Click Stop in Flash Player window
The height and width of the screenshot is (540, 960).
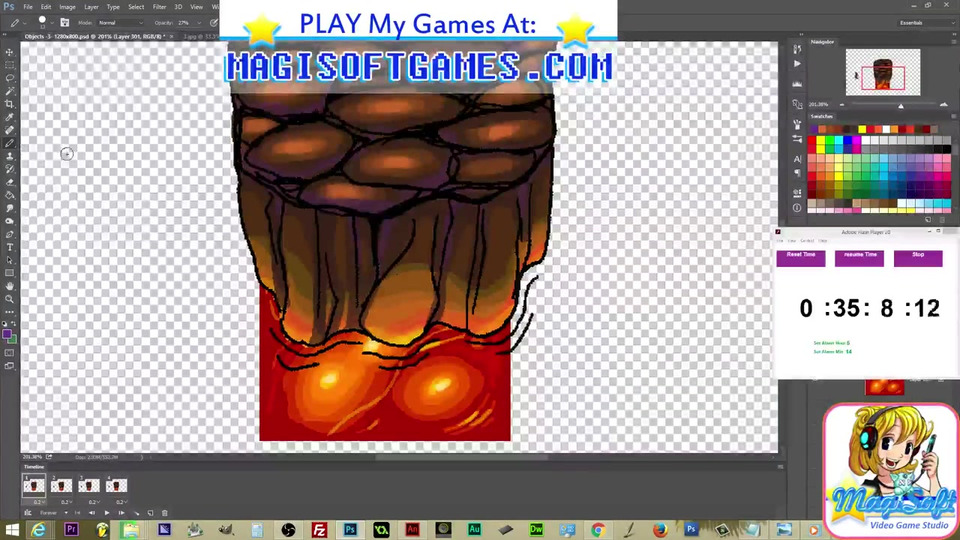click(x=918, y=258)
